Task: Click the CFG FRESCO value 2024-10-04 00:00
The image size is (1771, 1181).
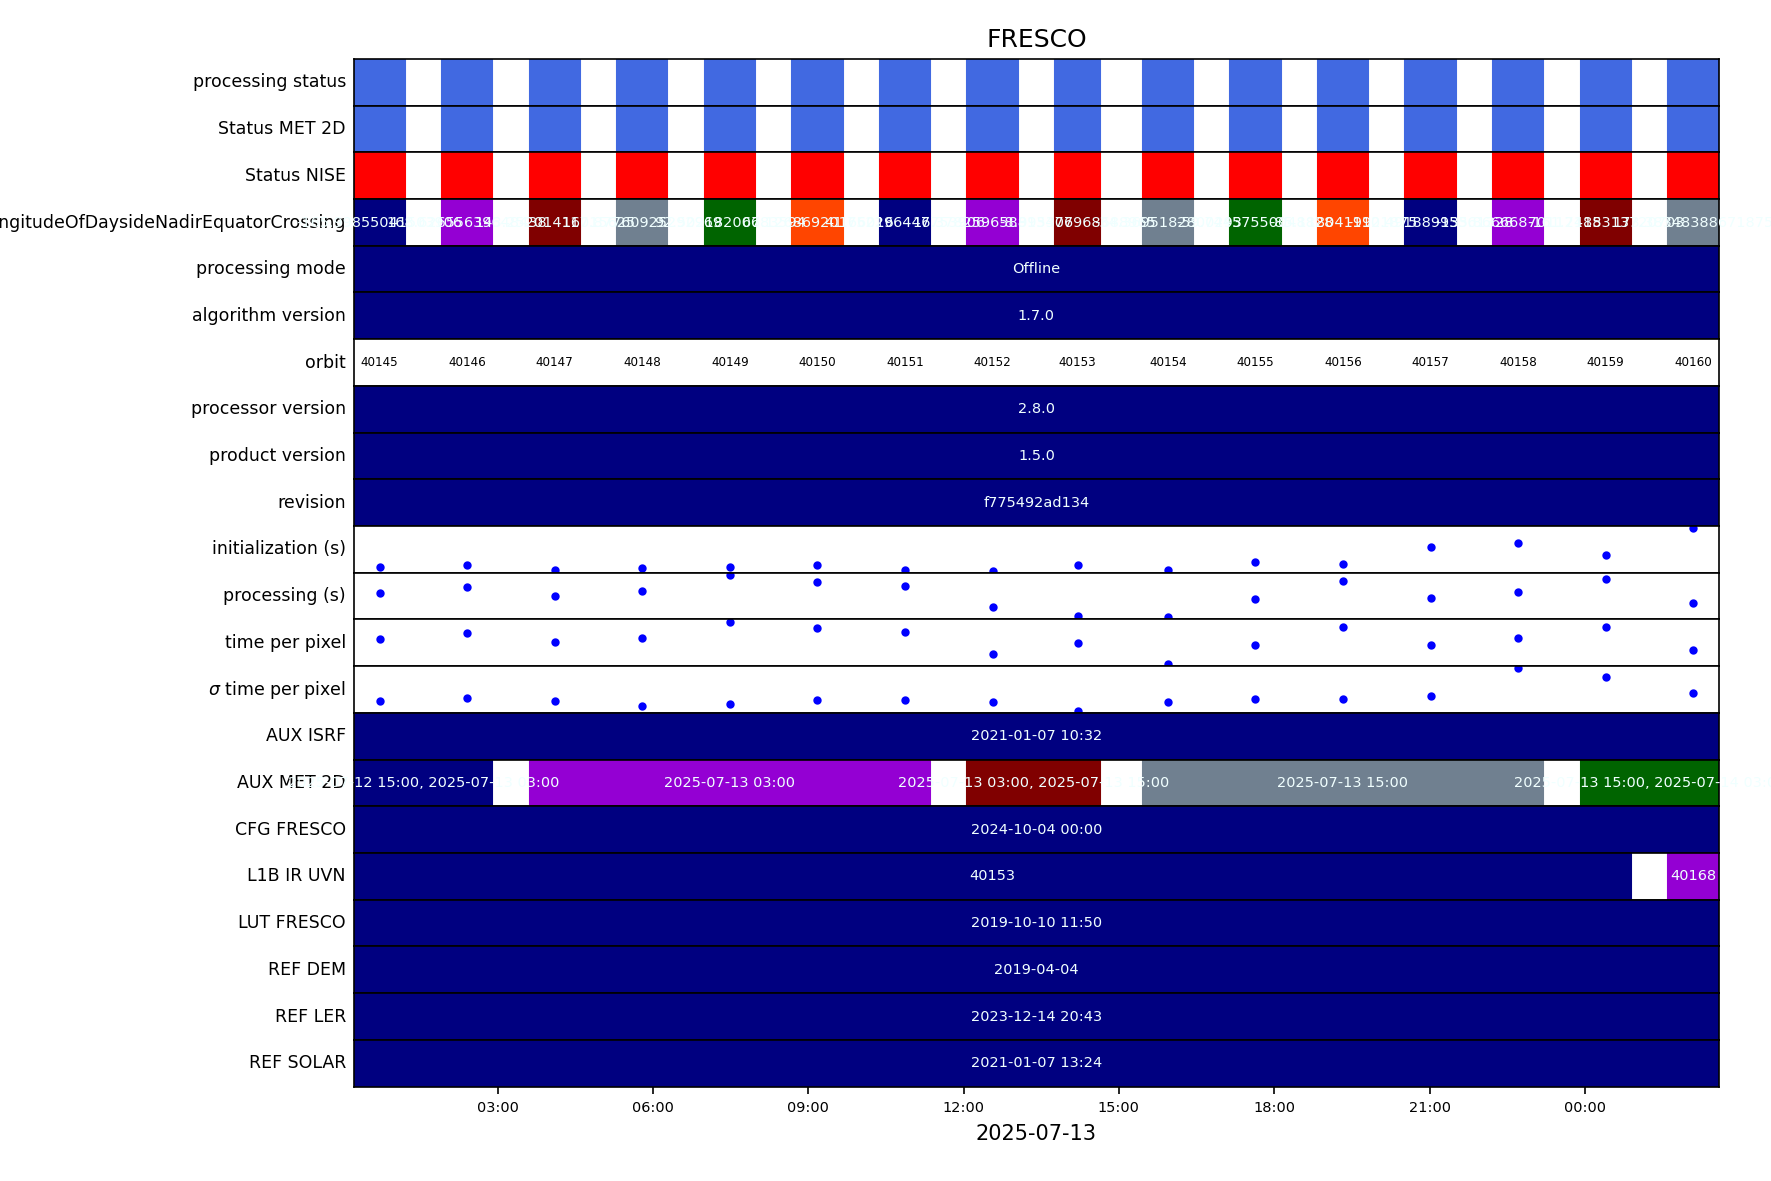Action: click(1036, 829)
